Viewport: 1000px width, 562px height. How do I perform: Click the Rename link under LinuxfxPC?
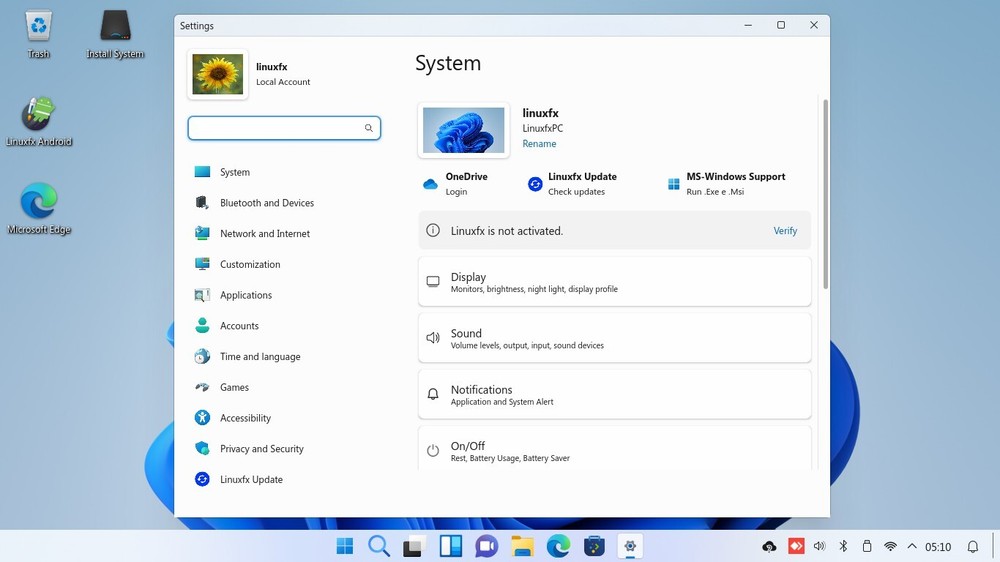[x=539, y=144]
